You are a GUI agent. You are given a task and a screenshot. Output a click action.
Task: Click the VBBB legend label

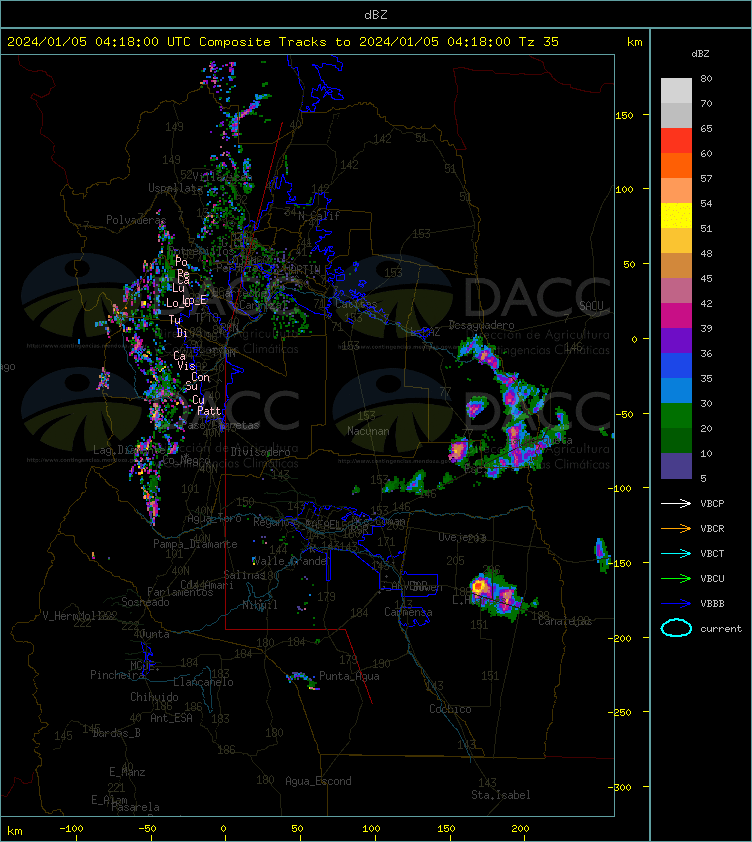[x=712, y=604]
